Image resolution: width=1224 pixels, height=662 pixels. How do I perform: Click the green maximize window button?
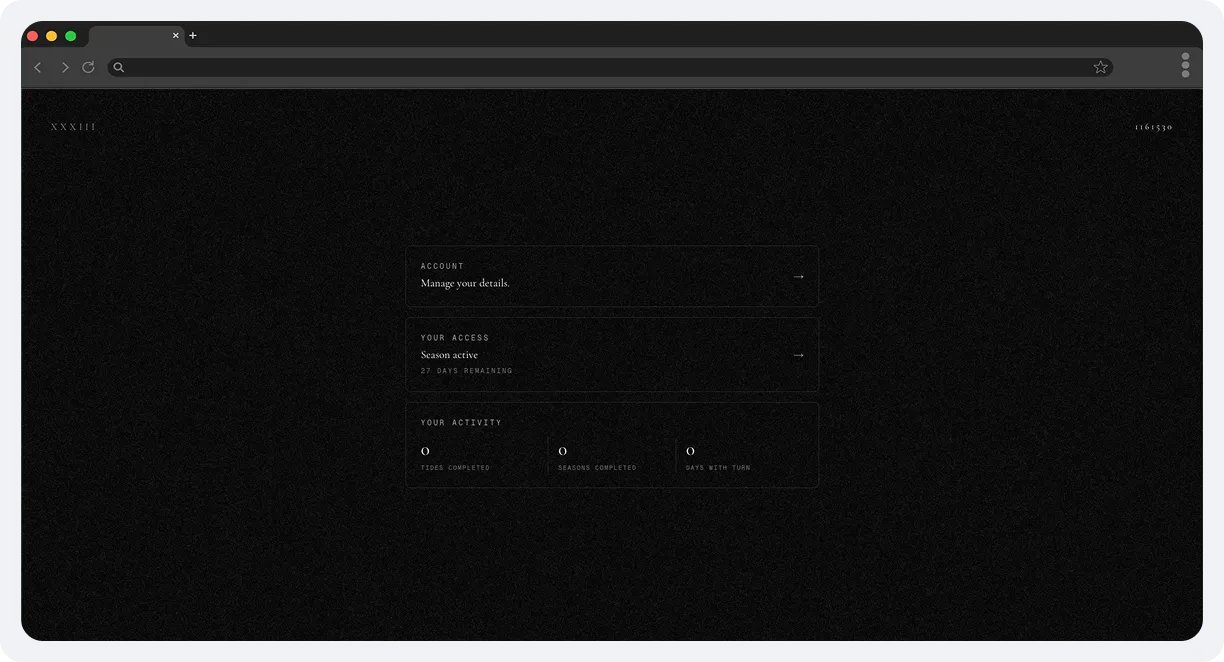click(x=70, y=36)
